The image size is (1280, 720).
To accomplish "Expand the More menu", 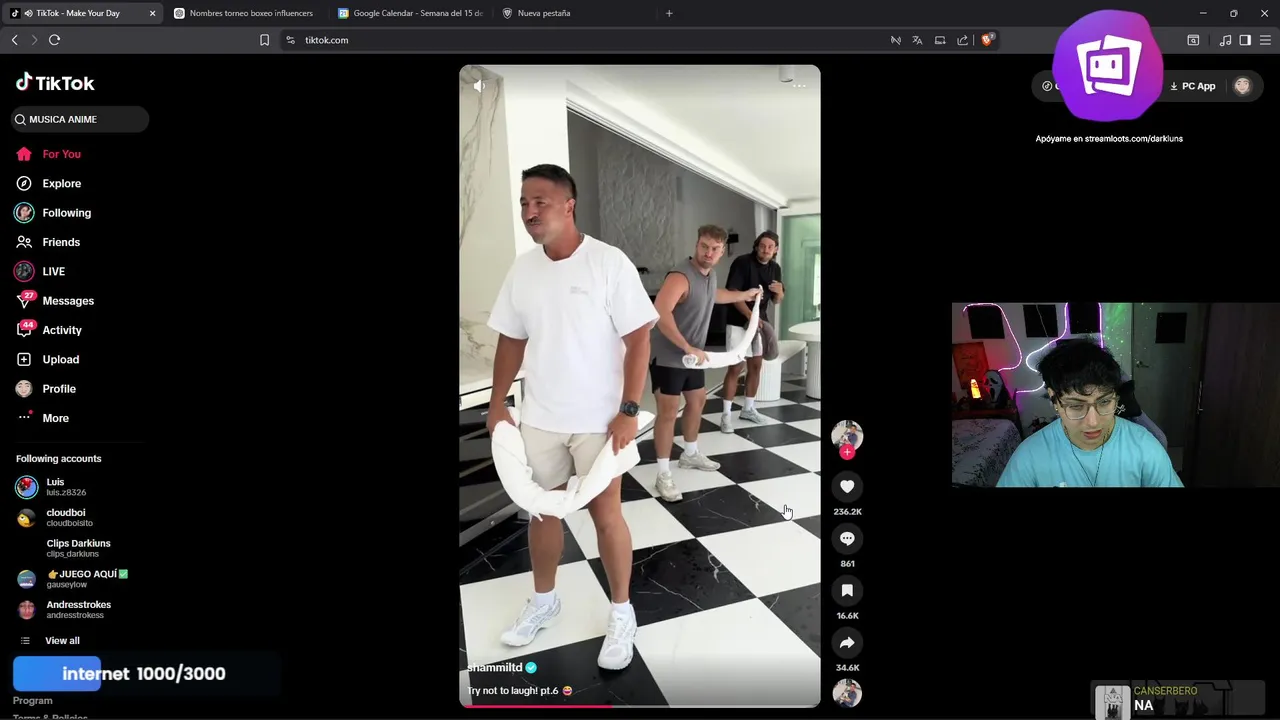I will point(55,418).
